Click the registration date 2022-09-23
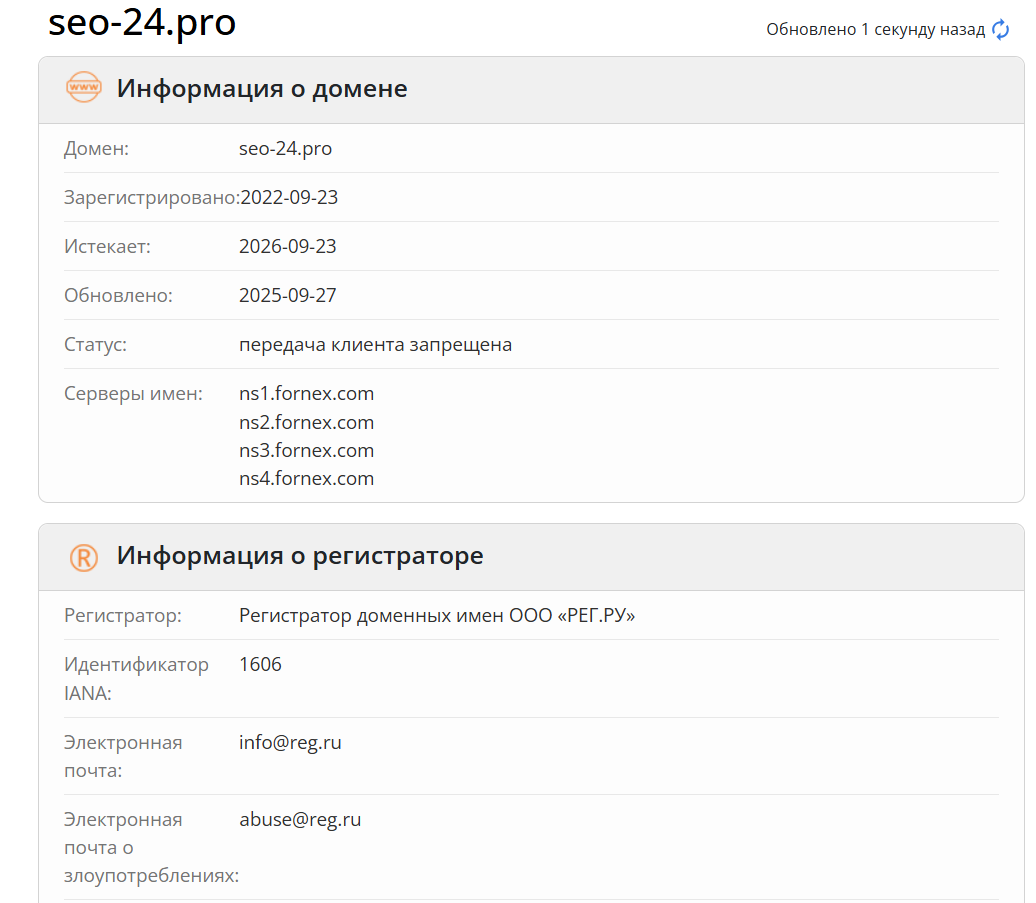 [289, 198]
